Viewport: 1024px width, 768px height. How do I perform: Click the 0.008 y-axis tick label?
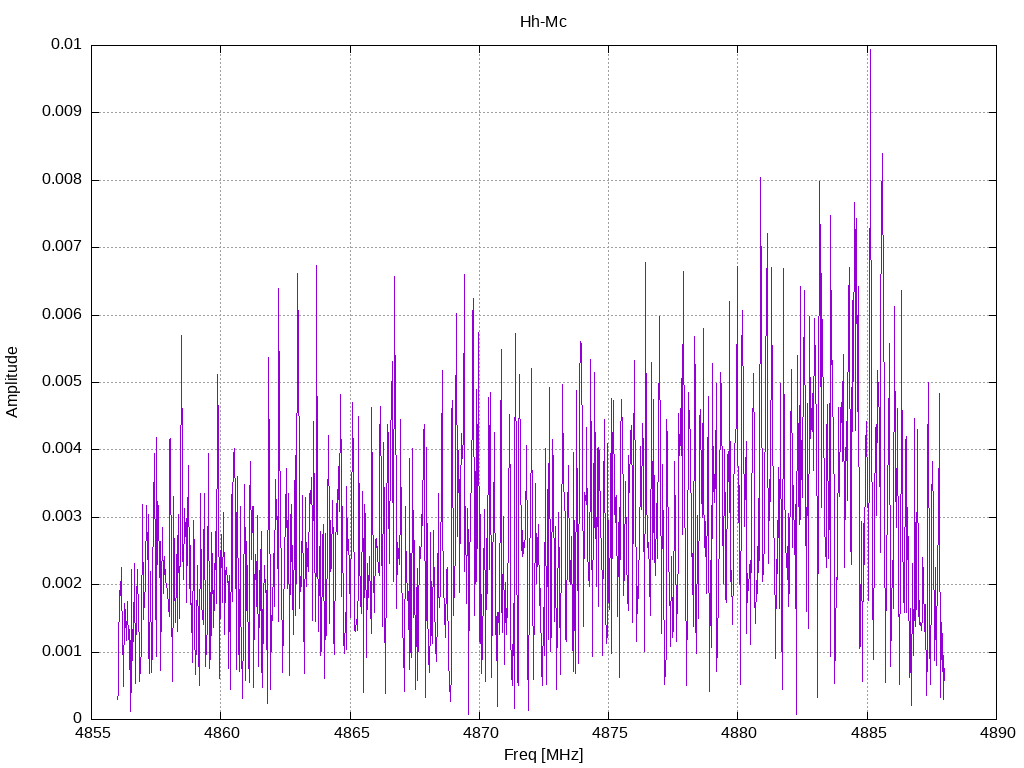coord(62,180)
